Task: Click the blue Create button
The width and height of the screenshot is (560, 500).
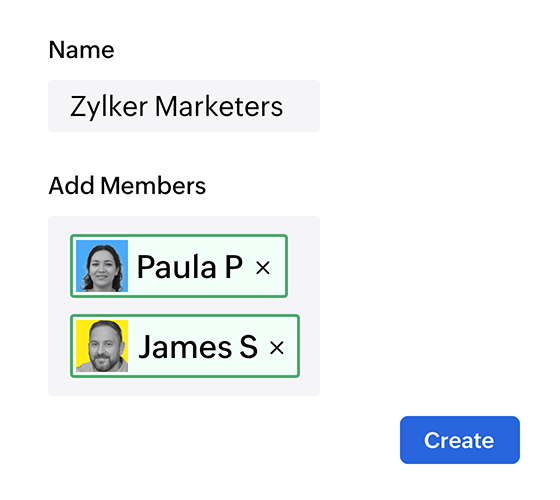Action: [x=460, y=440]
